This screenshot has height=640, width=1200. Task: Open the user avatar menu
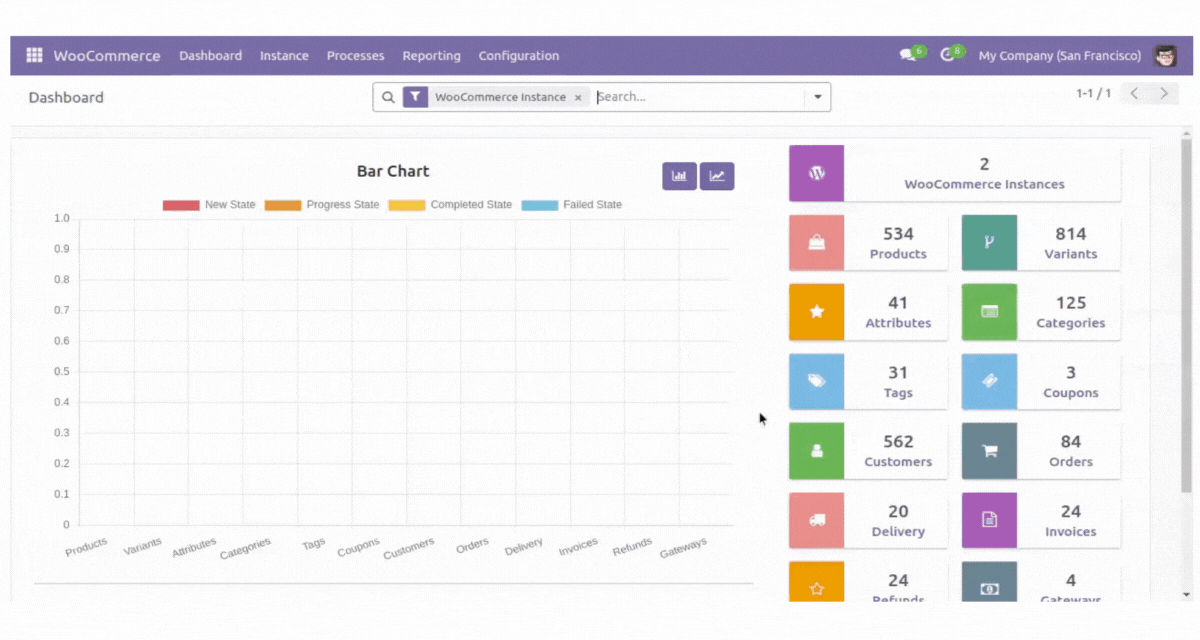1165,56
